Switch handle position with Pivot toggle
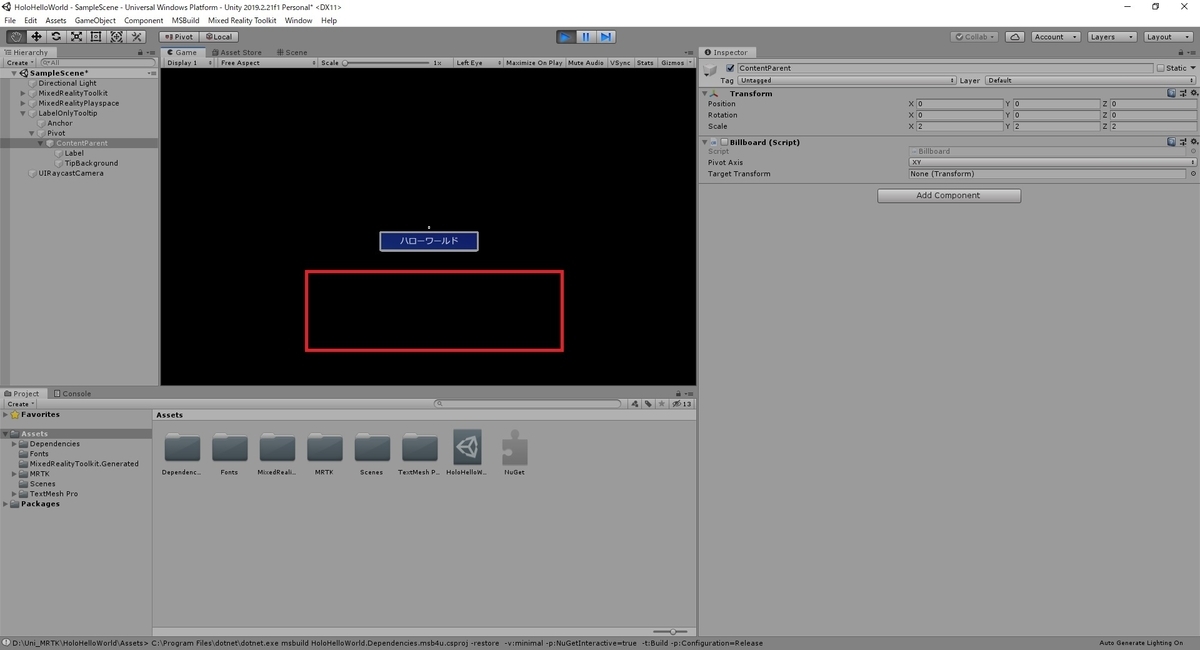This screenshot has height=650, width=1200. click(178, 37)
